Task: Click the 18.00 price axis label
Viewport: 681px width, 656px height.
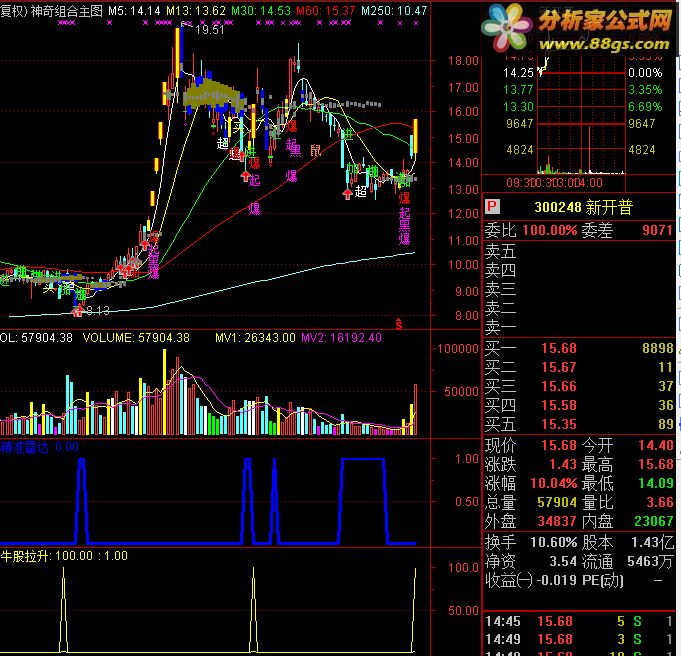Action: coord(463,60)
